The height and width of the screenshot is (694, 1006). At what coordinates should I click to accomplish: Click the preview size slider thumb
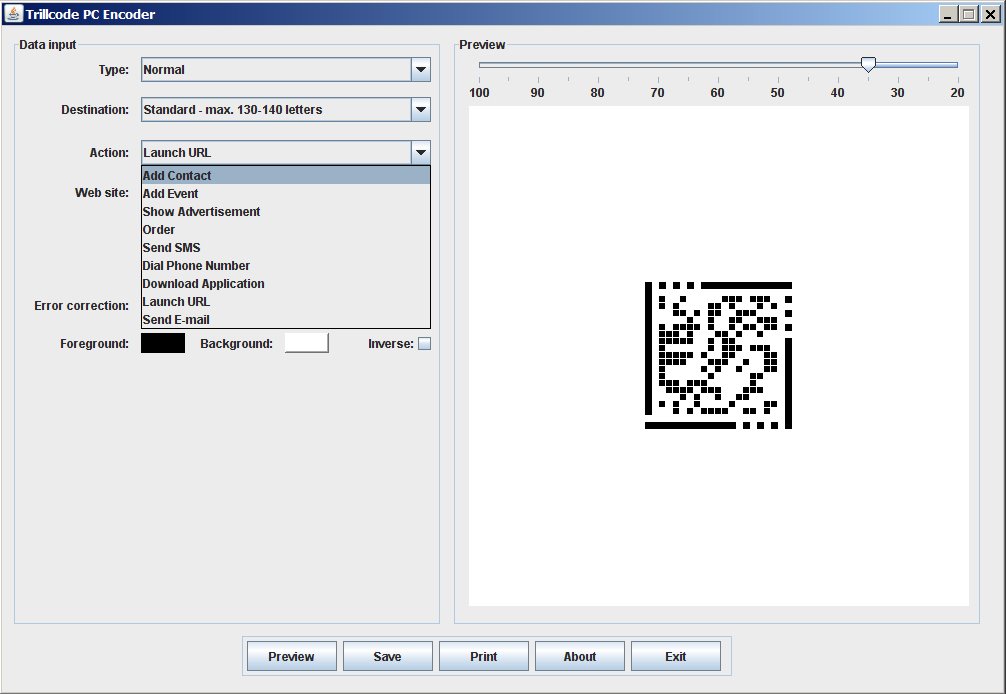(868, 64)
